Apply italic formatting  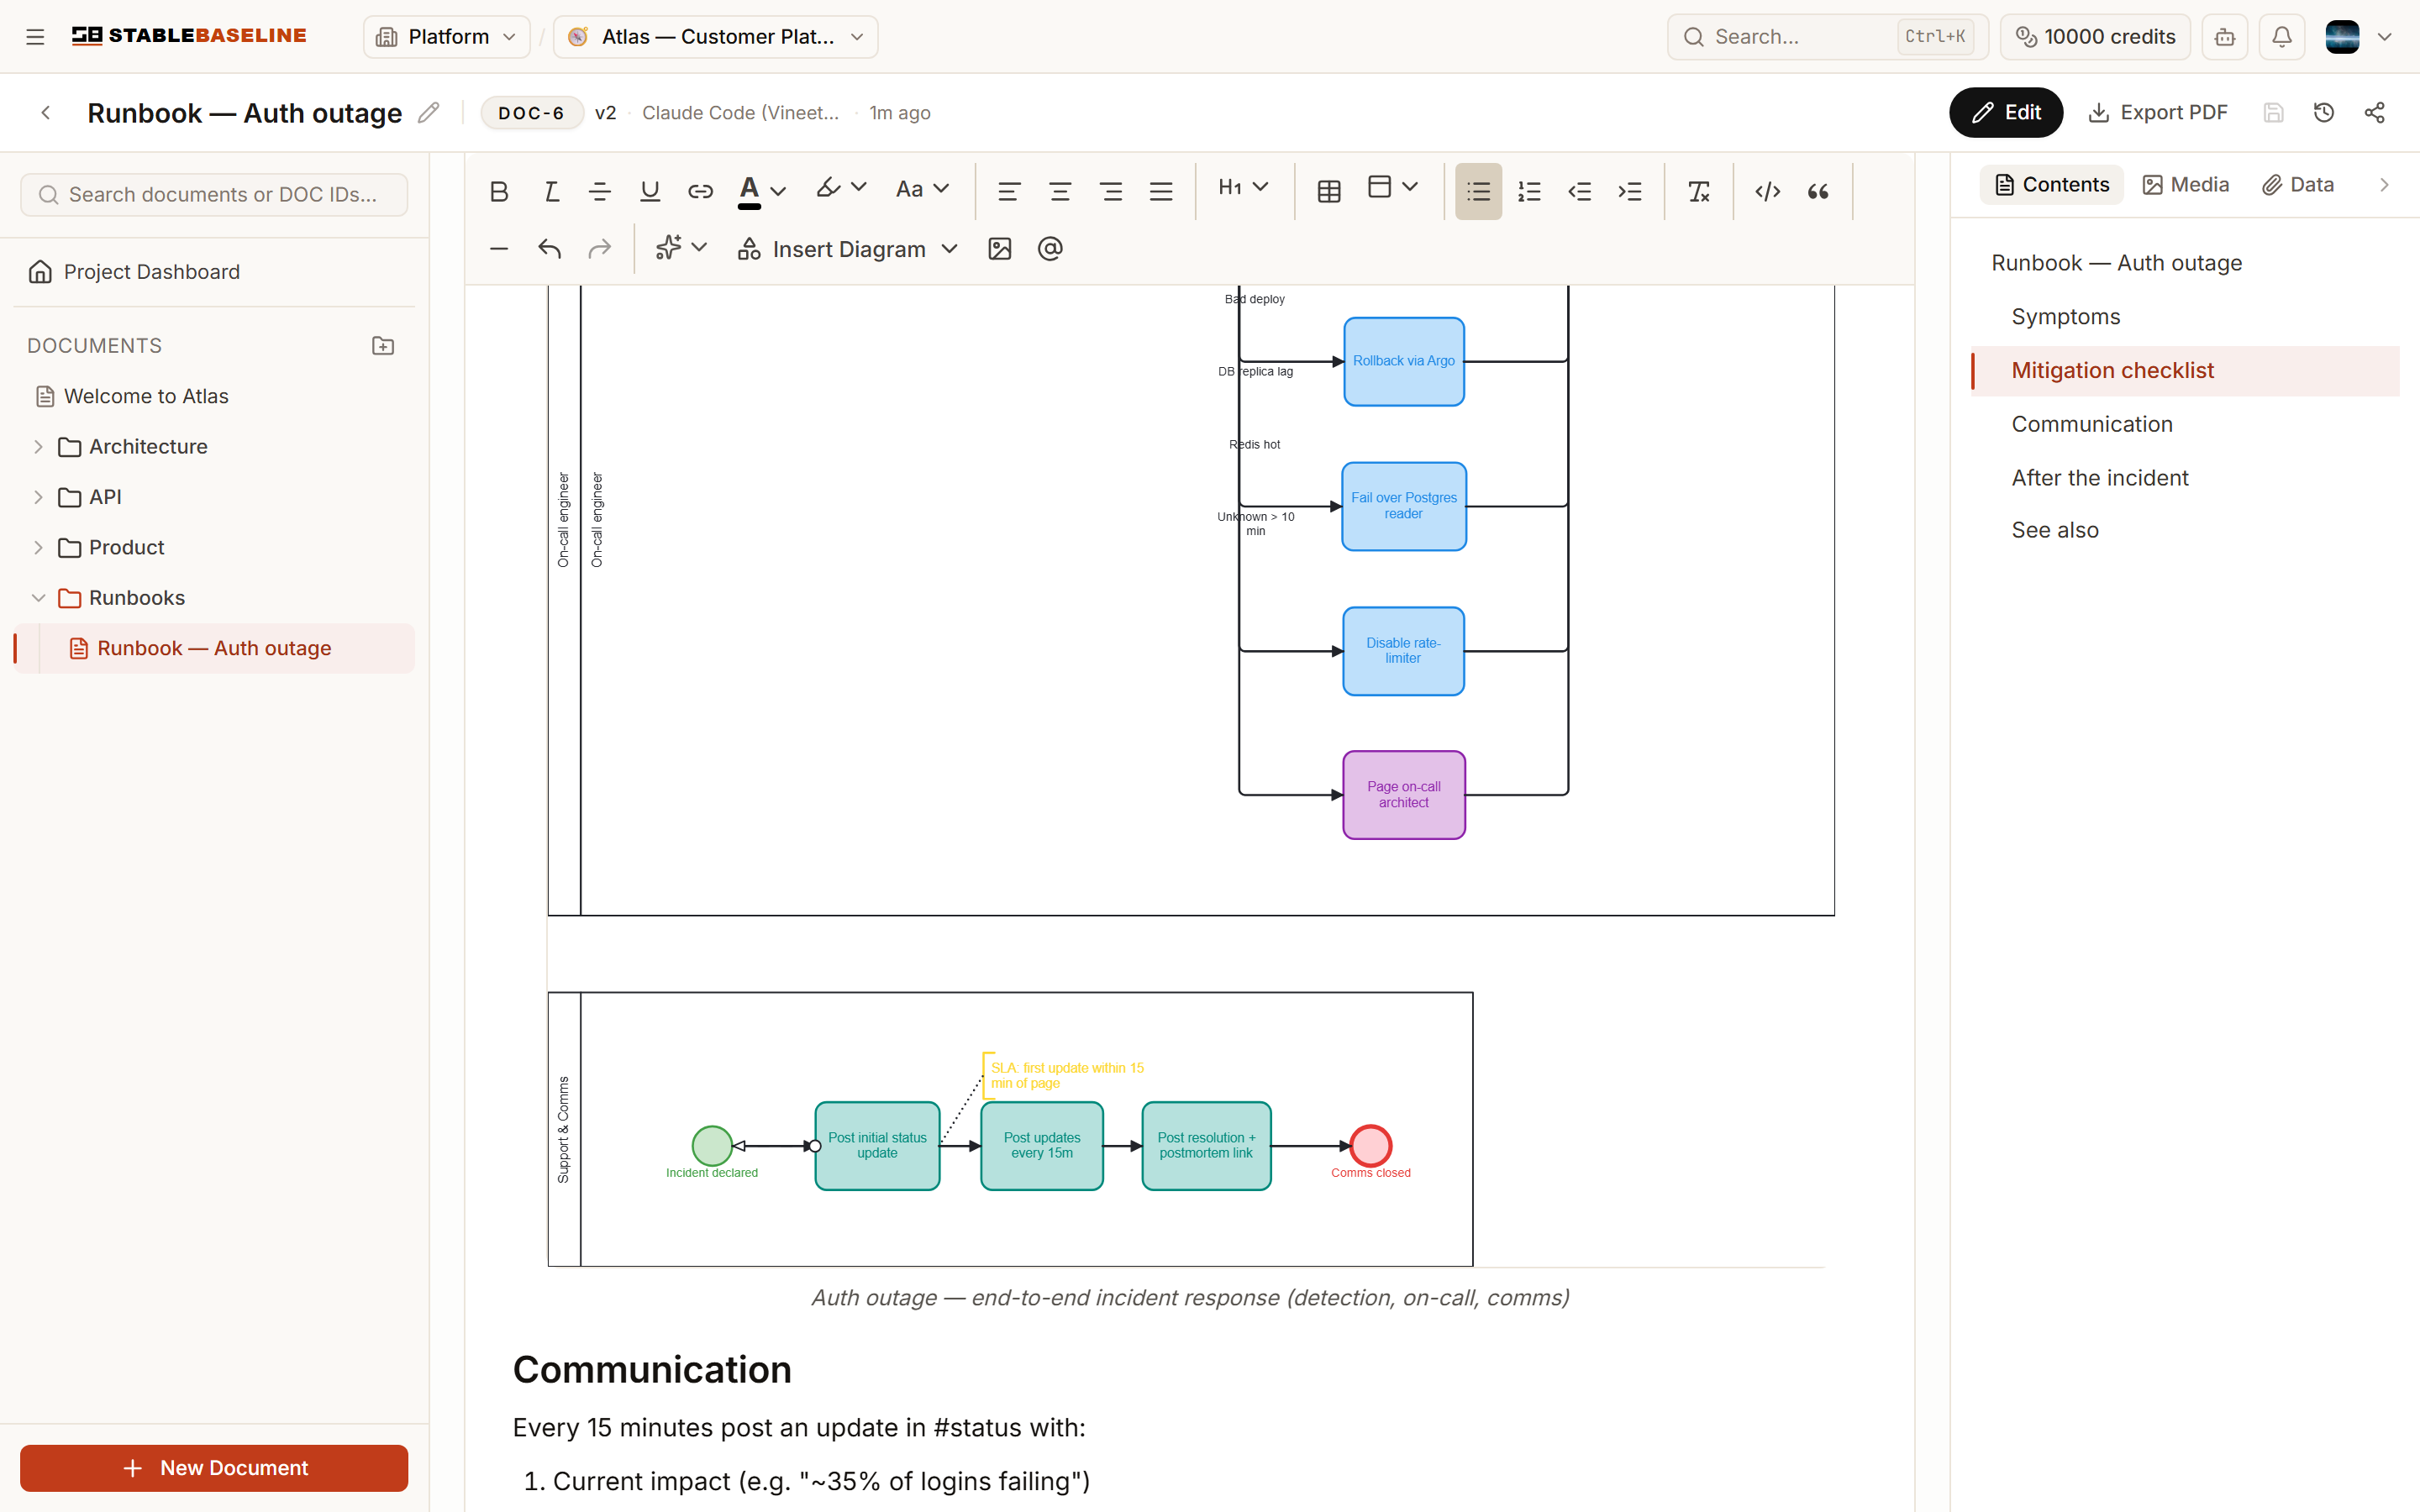pos(550,191)
